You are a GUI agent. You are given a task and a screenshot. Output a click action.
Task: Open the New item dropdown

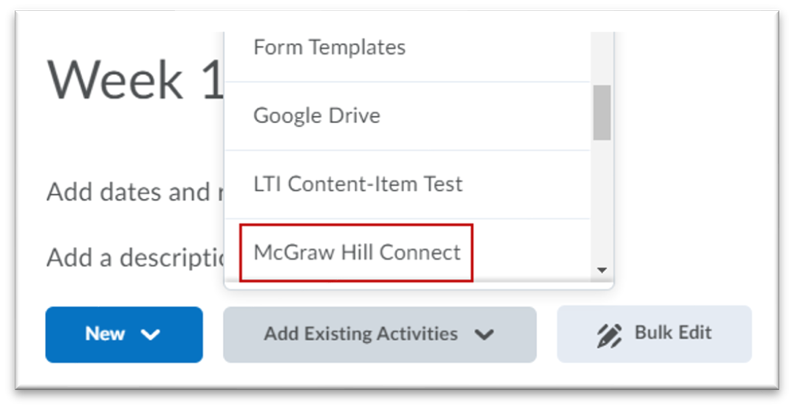tap(123, 334)
